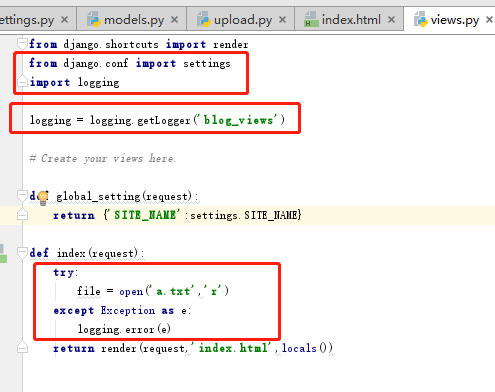Click fold end marker at return render line

pyautogui.click(x=22, y=347)
